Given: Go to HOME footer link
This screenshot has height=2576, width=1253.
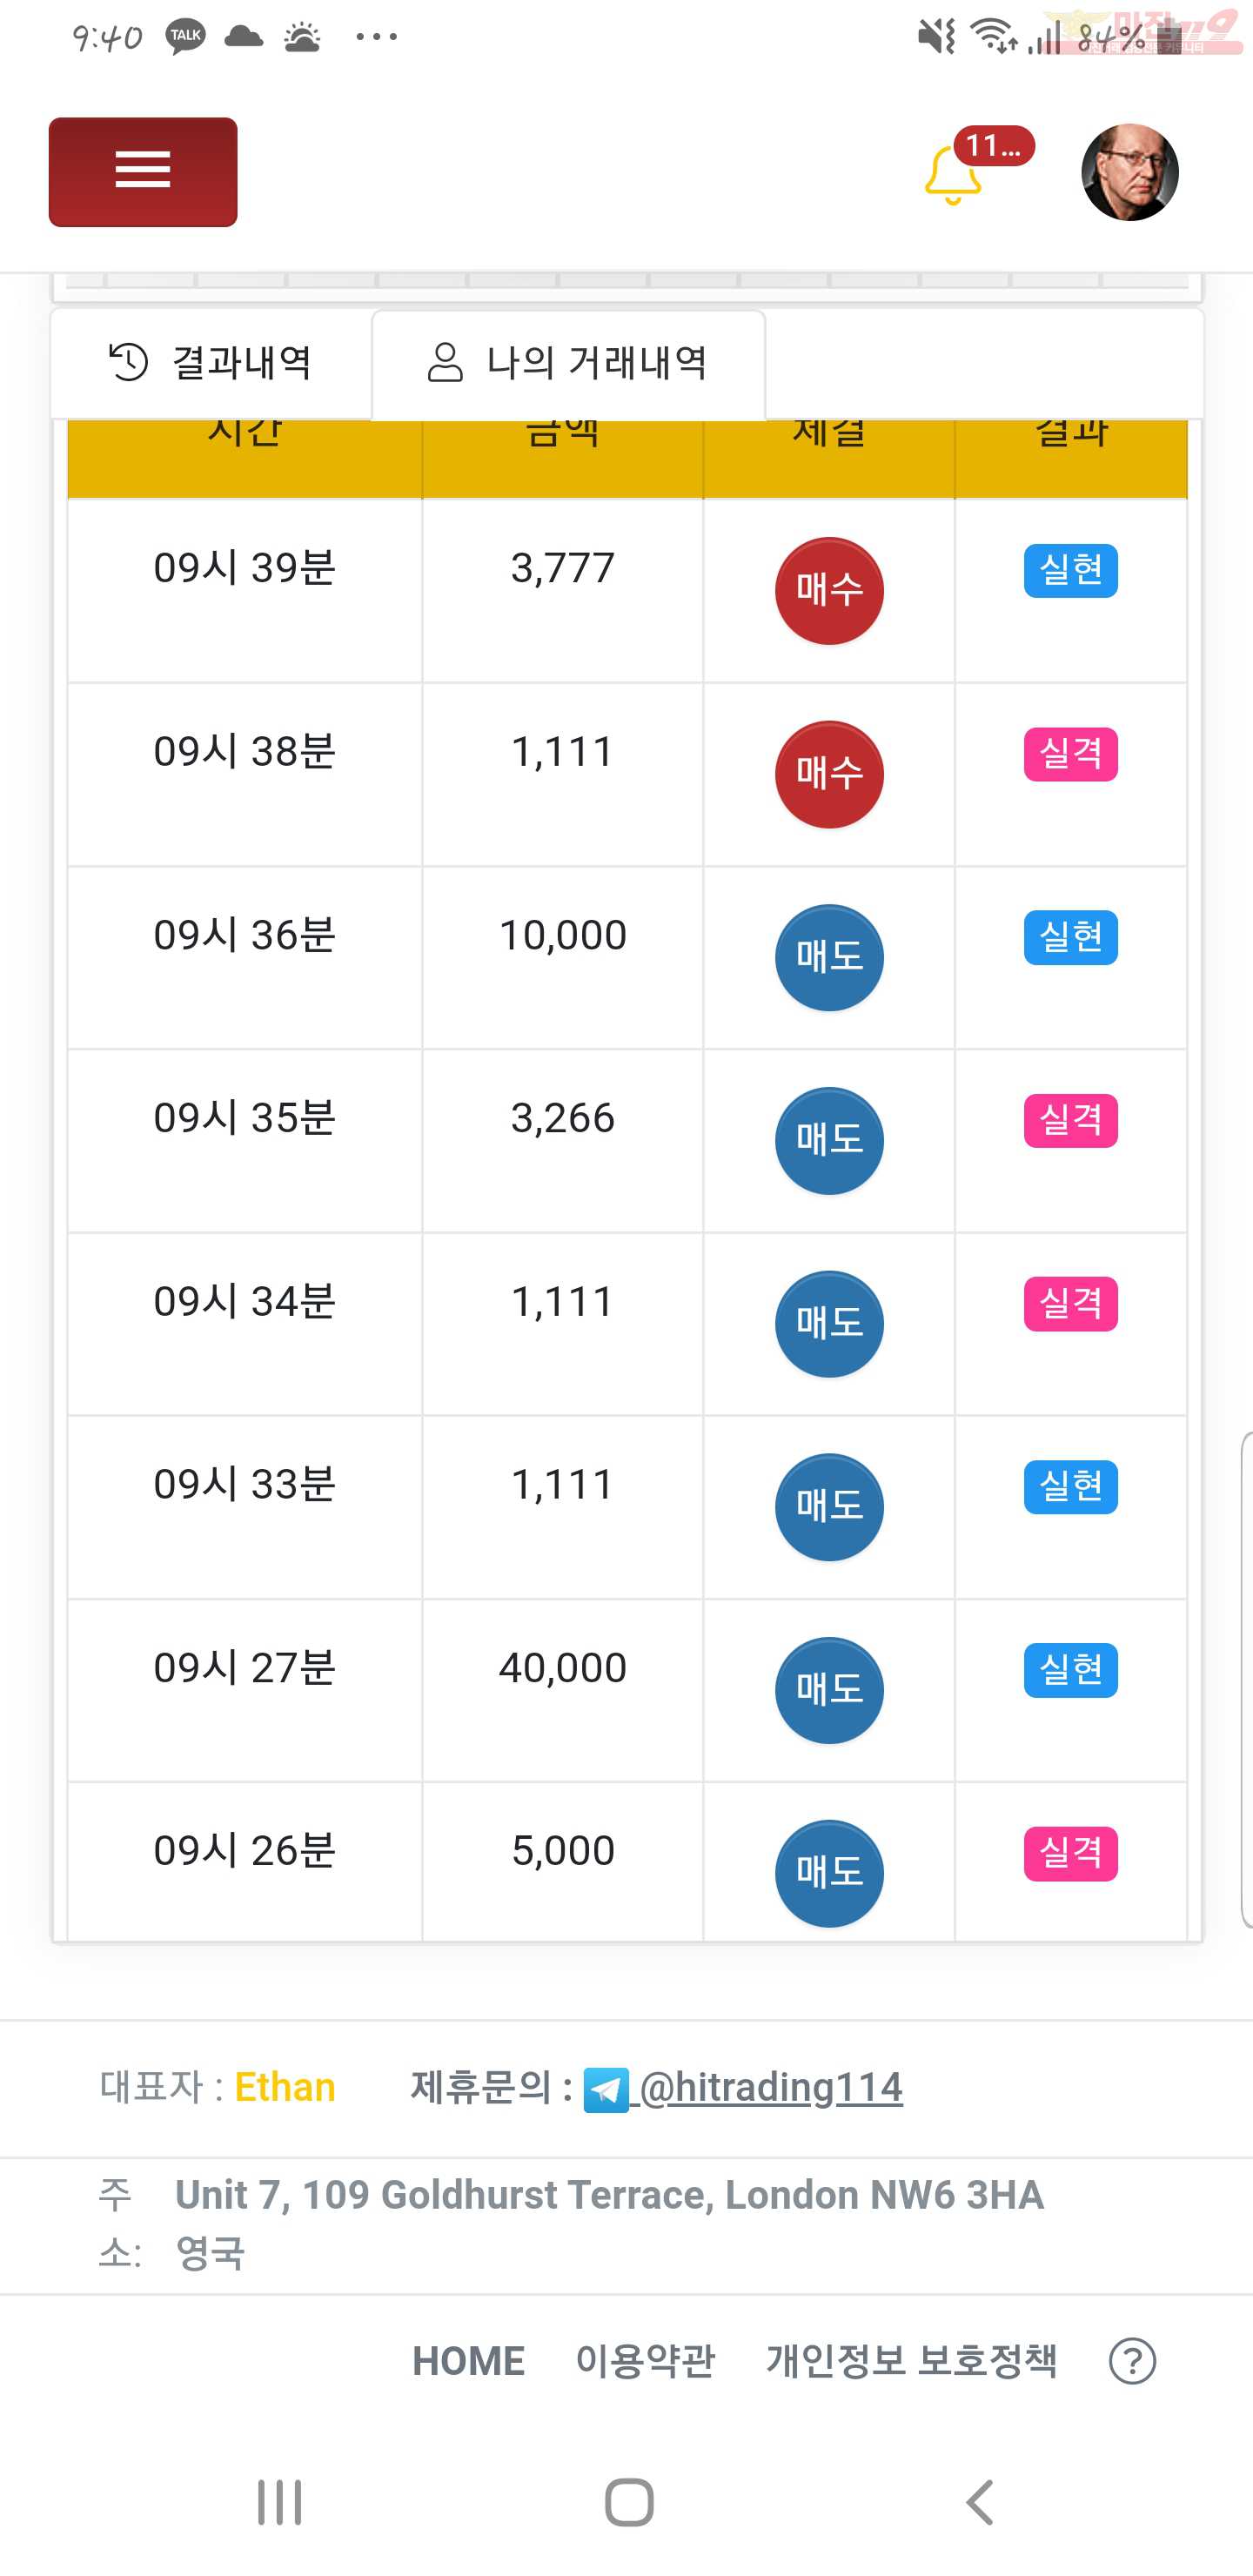Looking at the screenshot, I should tap(468, 2361).
